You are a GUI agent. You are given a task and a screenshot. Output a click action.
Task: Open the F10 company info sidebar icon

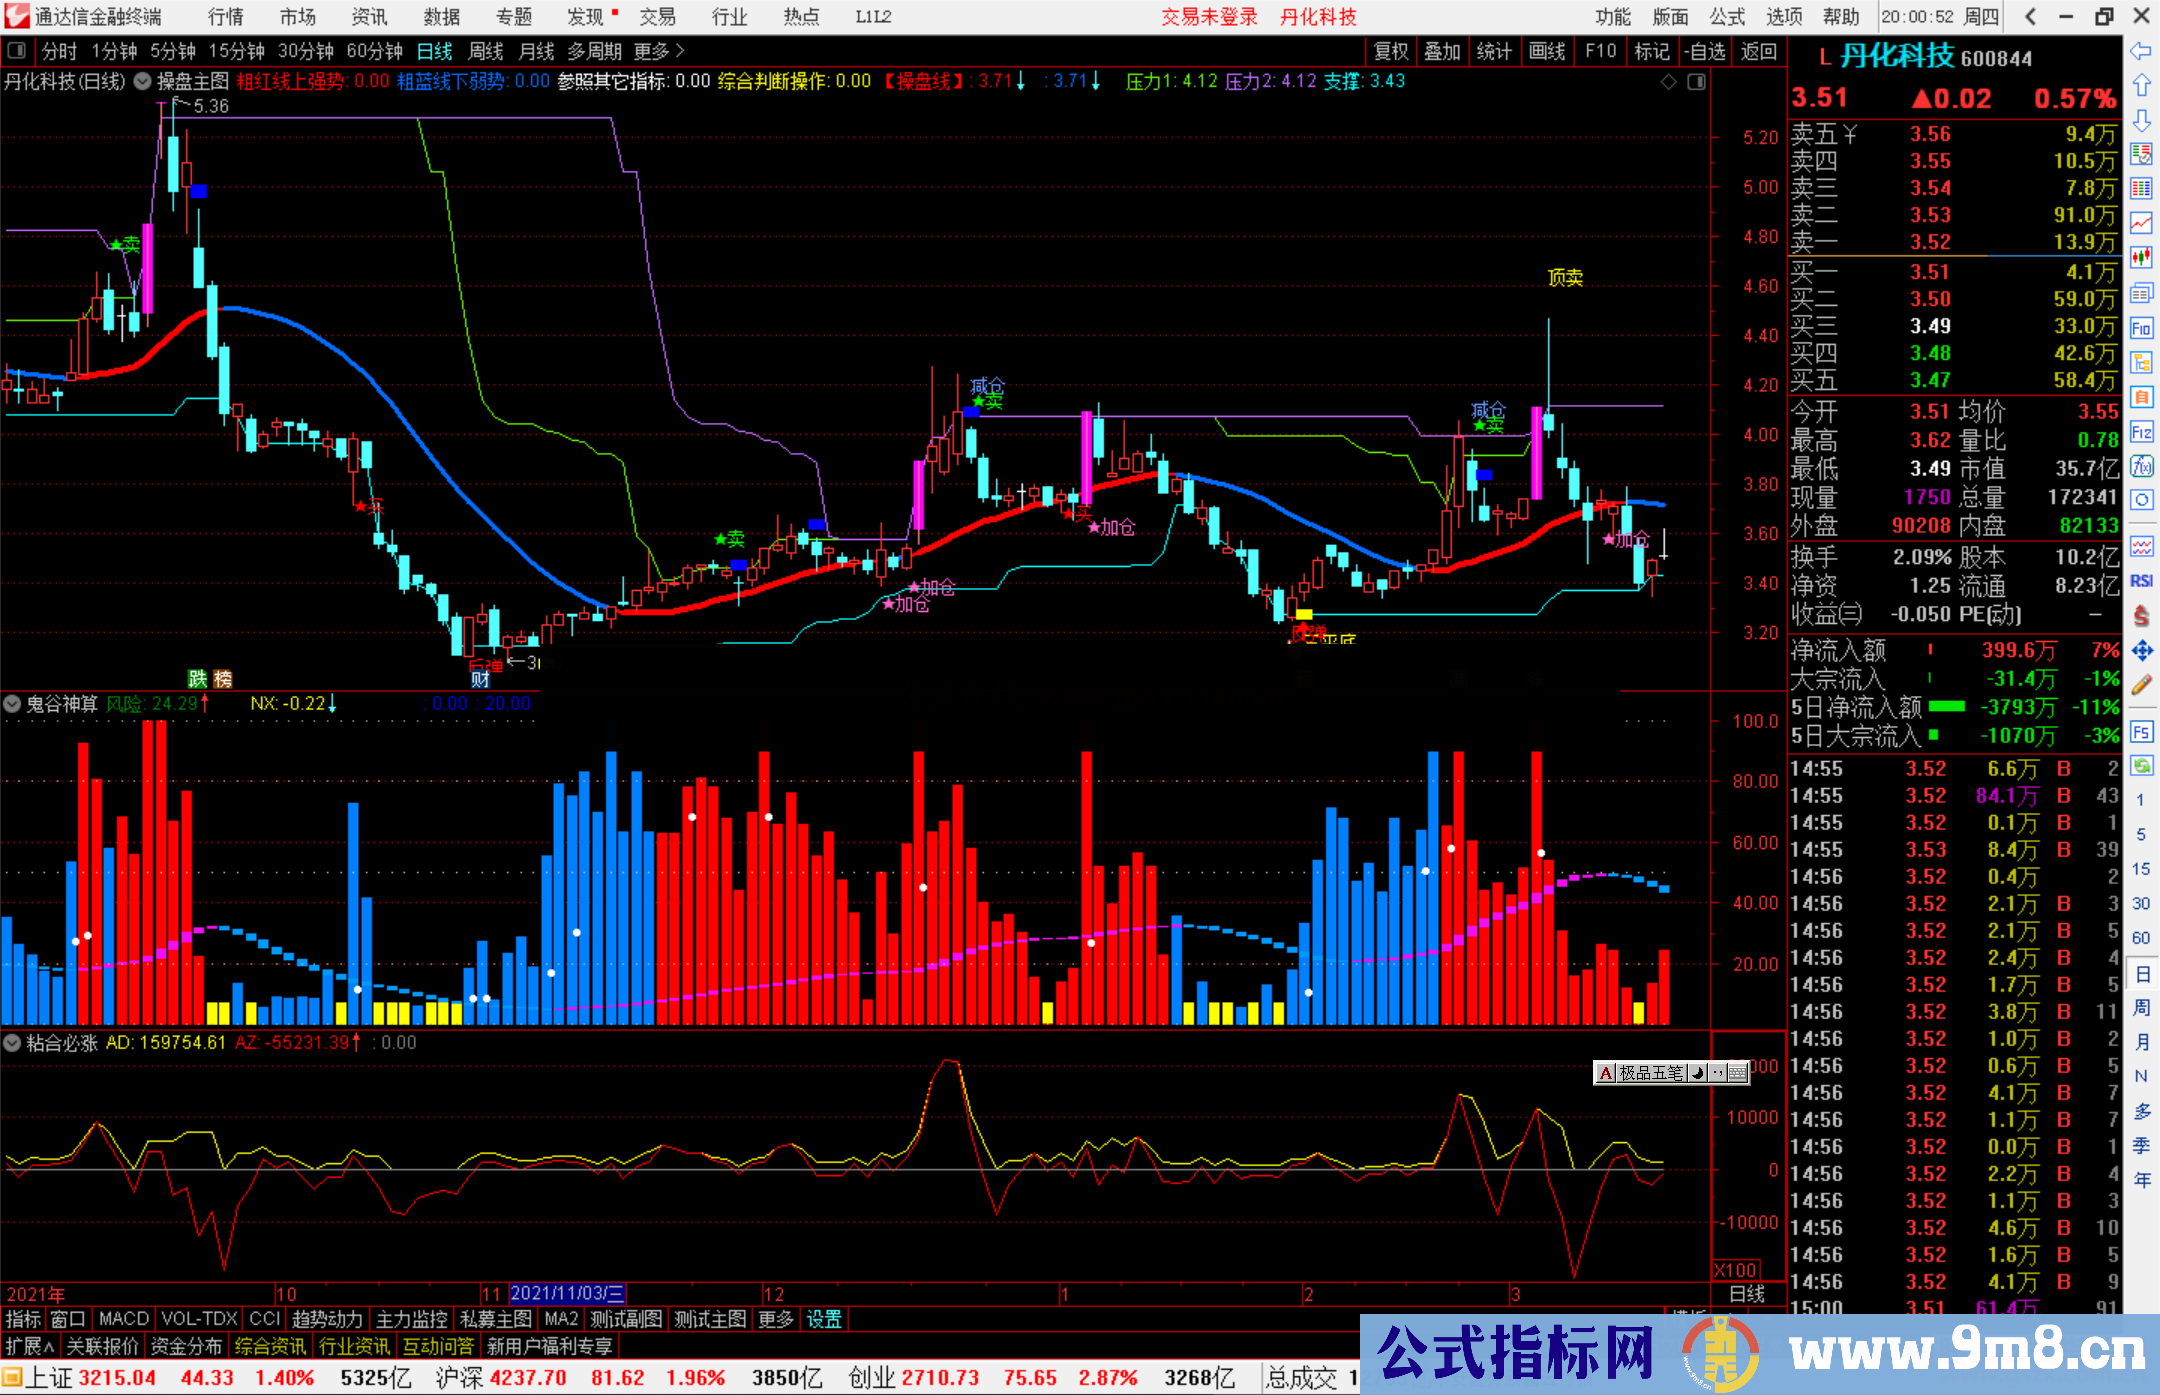click(2141, 328)
